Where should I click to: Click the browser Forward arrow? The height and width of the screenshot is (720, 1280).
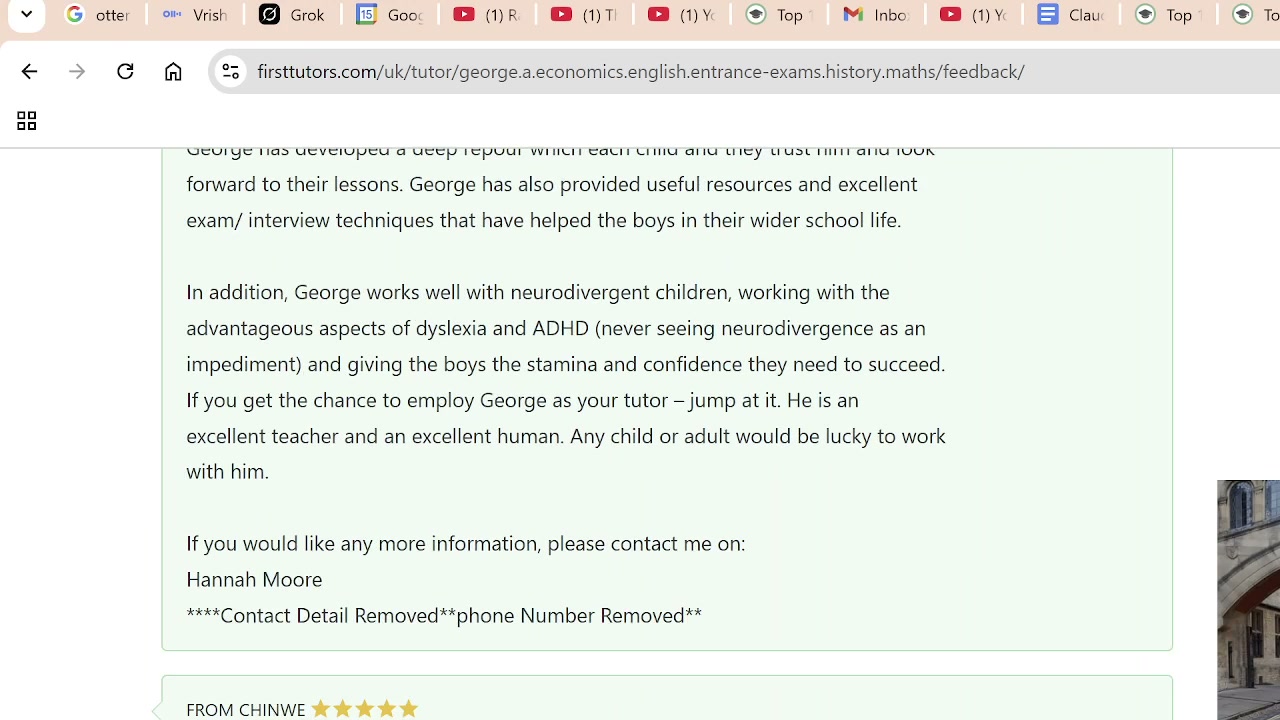[x=77, y=72]
